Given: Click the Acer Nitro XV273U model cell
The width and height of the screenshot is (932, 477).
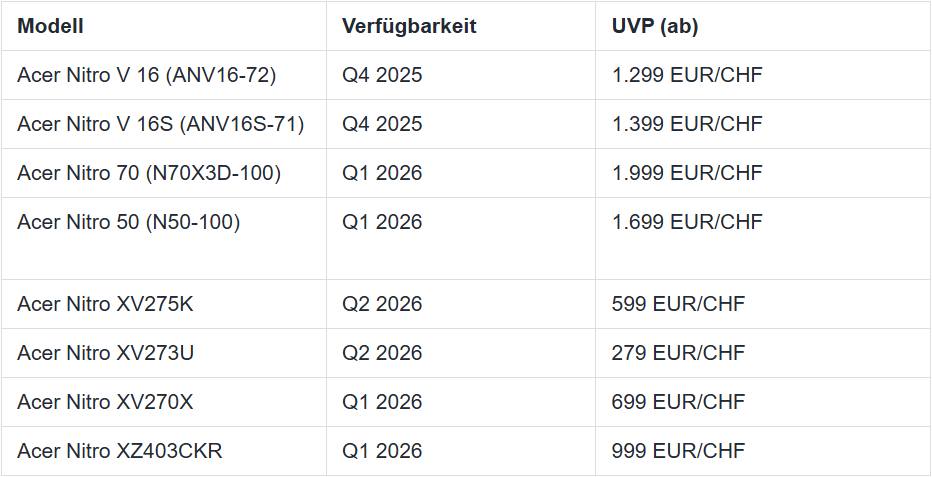Looking at the screenshot, I should [163, 353].
